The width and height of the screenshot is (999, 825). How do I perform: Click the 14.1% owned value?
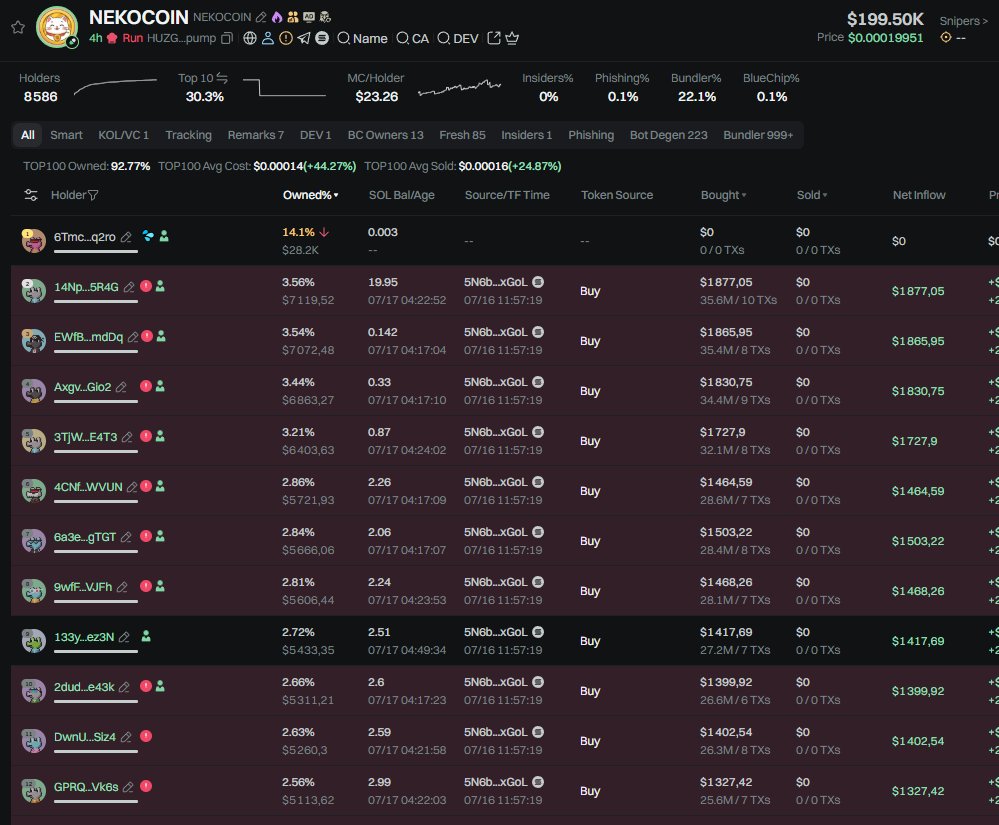[298, 232]
